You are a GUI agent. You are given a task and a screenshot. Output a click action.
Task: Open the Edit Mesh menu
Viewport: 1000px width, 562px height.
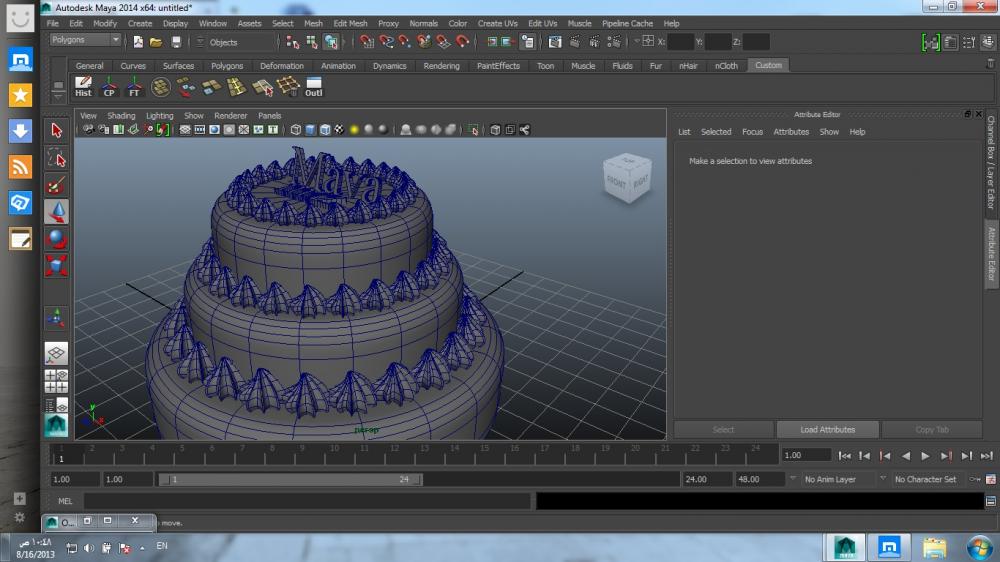click(350, 23)
